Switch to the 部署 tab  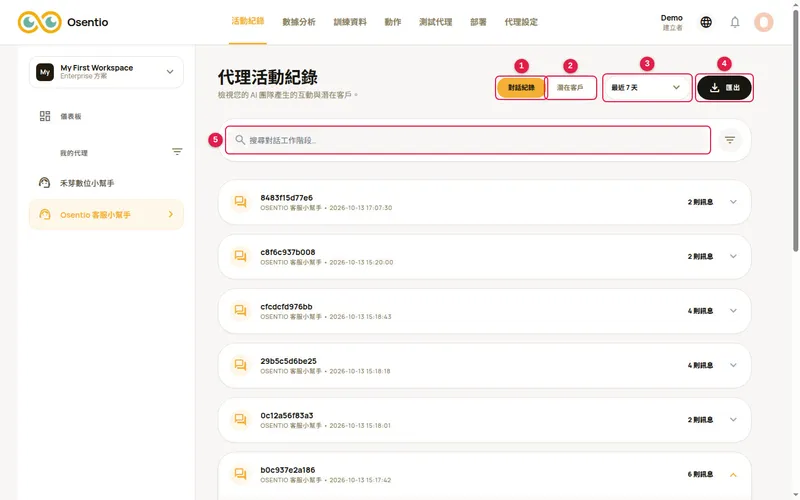coord(478,22)
